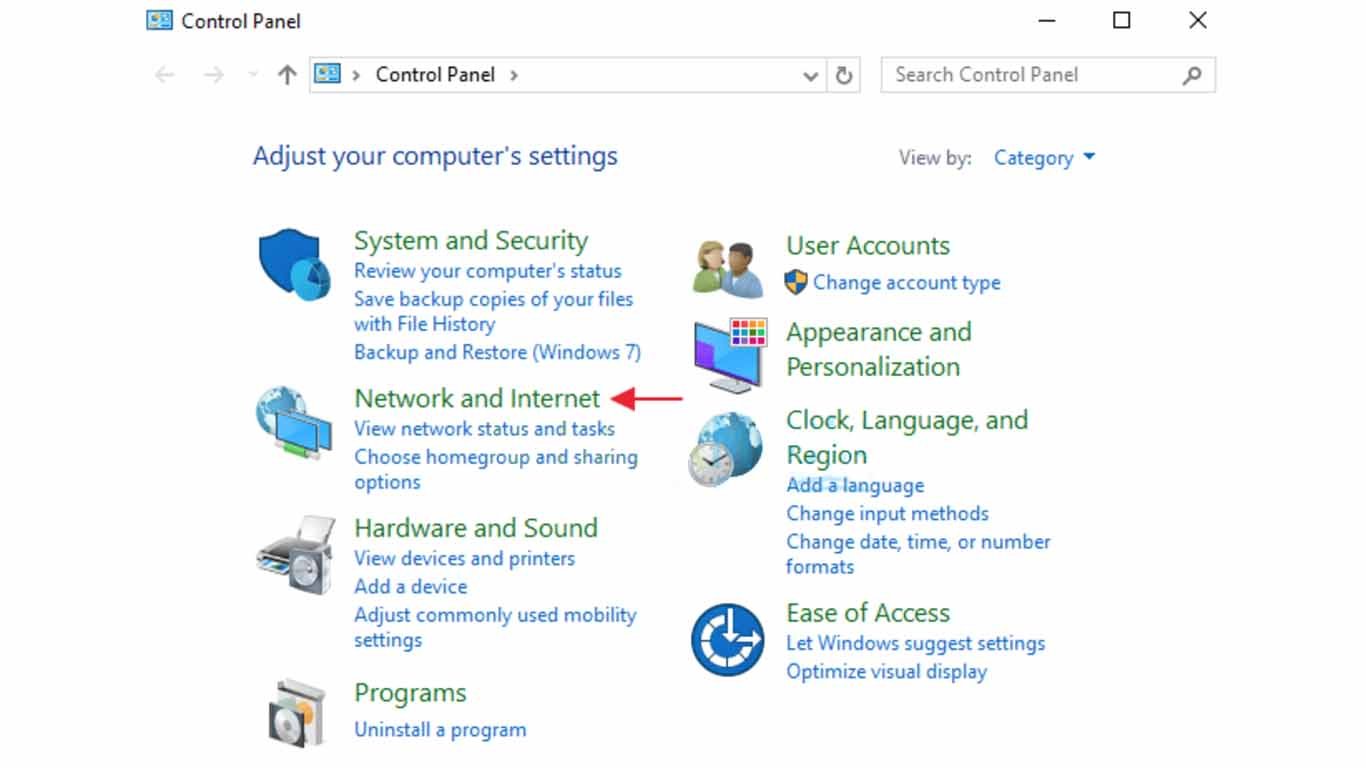Screen dimensions: 1366x768
Task: Open View devices and printers link
Action: 464,558
